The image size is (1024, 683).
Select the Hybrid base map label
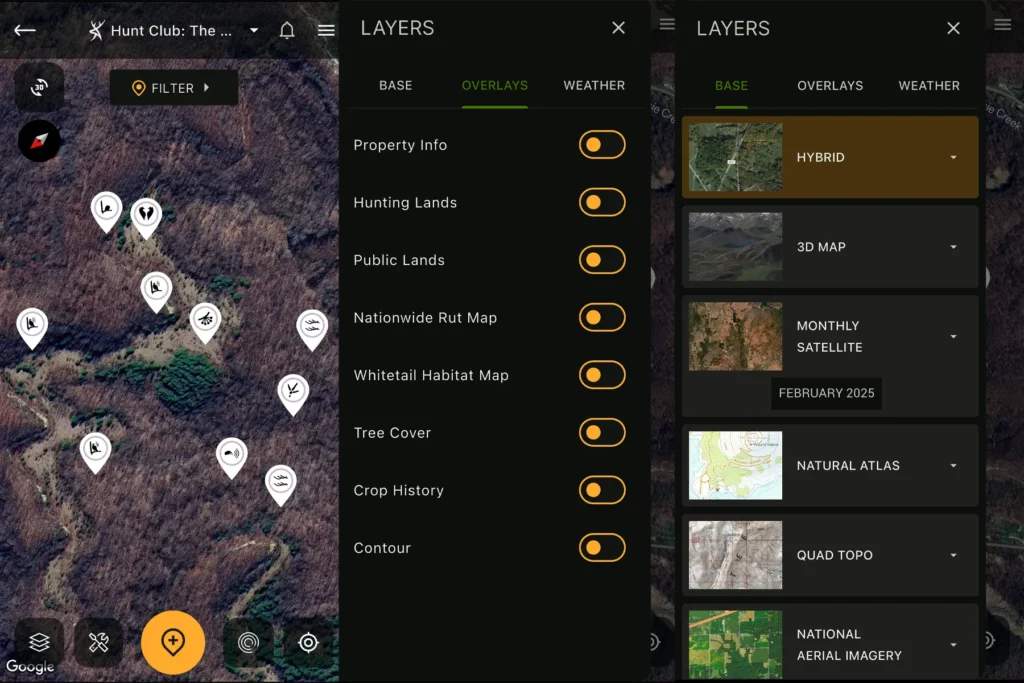click(x=820, y=157)
